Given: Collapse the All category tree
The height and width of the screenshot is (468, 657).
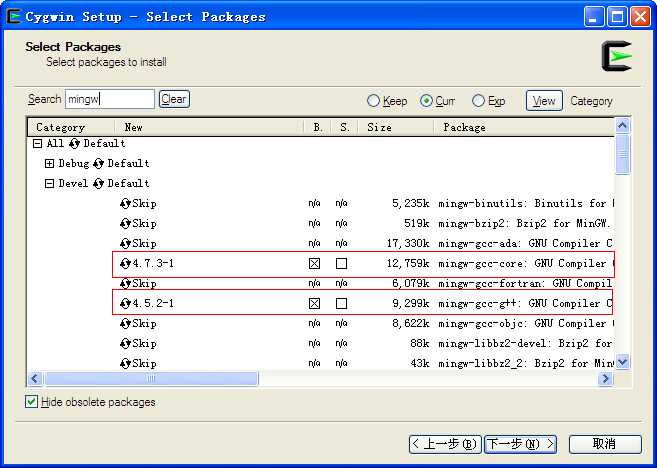Looking at the screenshot, I should pyautogui.click(x=38, y=144).
